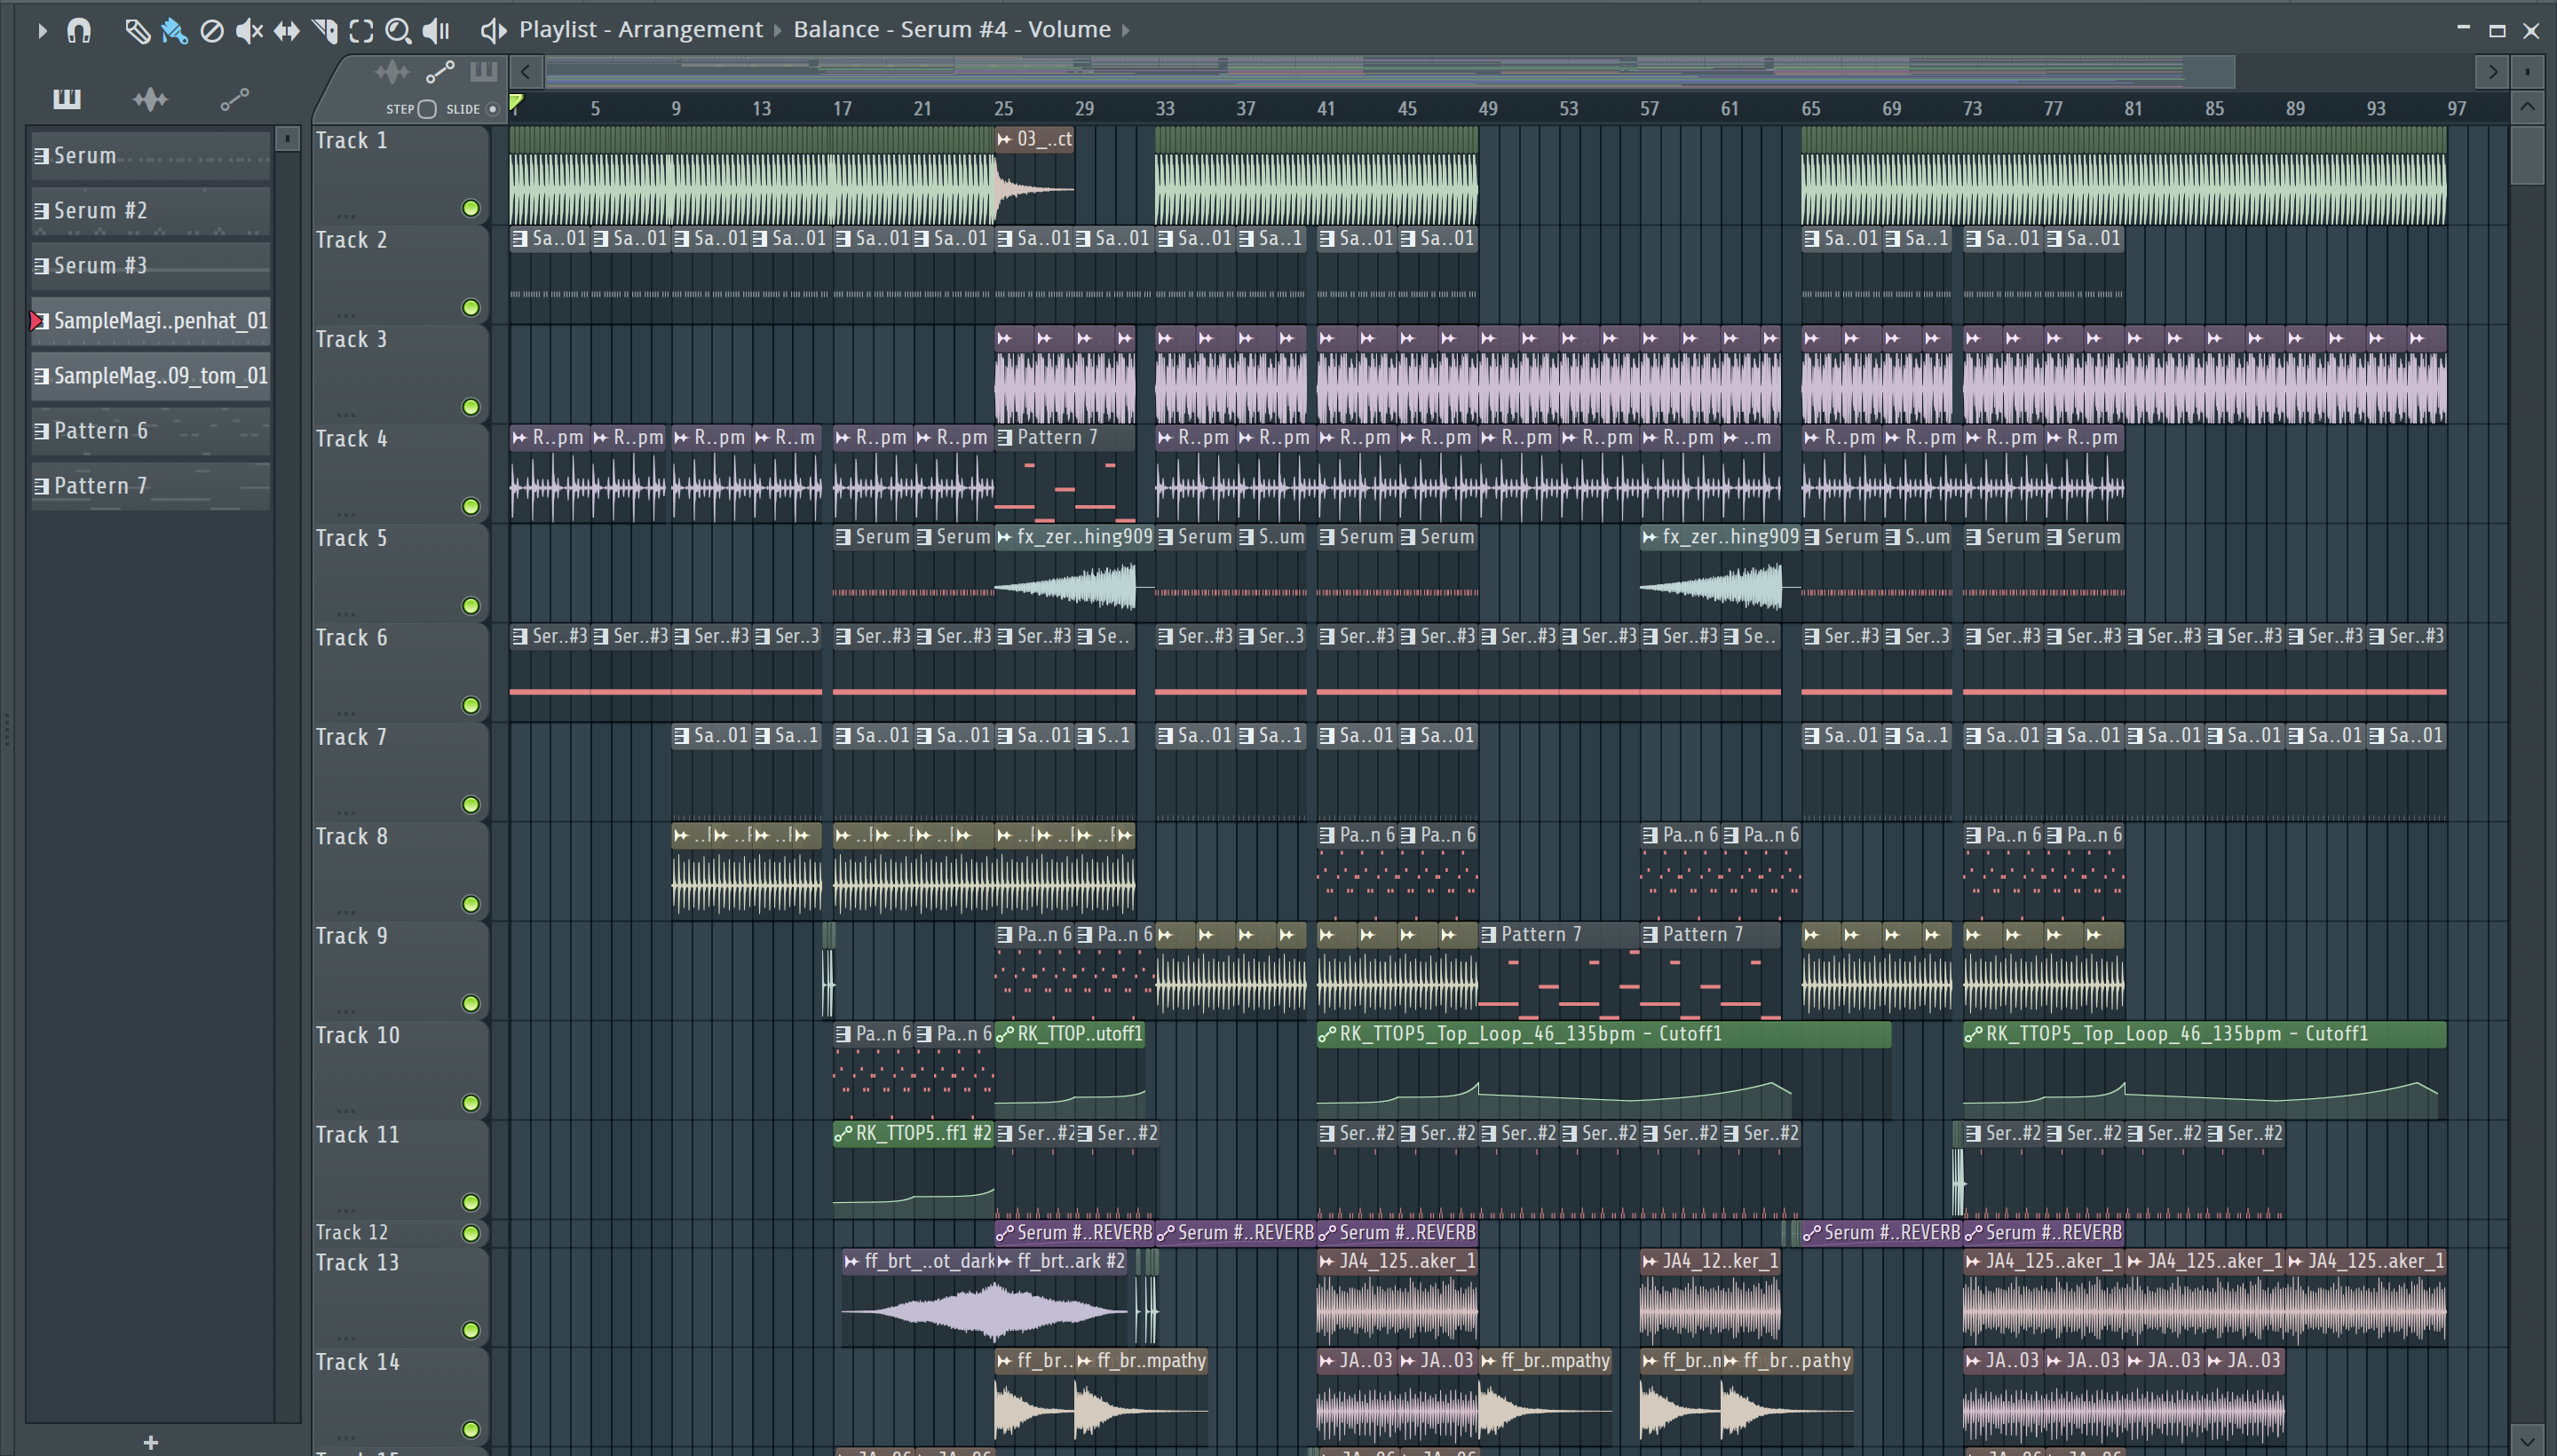This screenshot has width=2557, height=1456.
Task: Enable the STEP editing toggle
Action: (x=427, y=109)
